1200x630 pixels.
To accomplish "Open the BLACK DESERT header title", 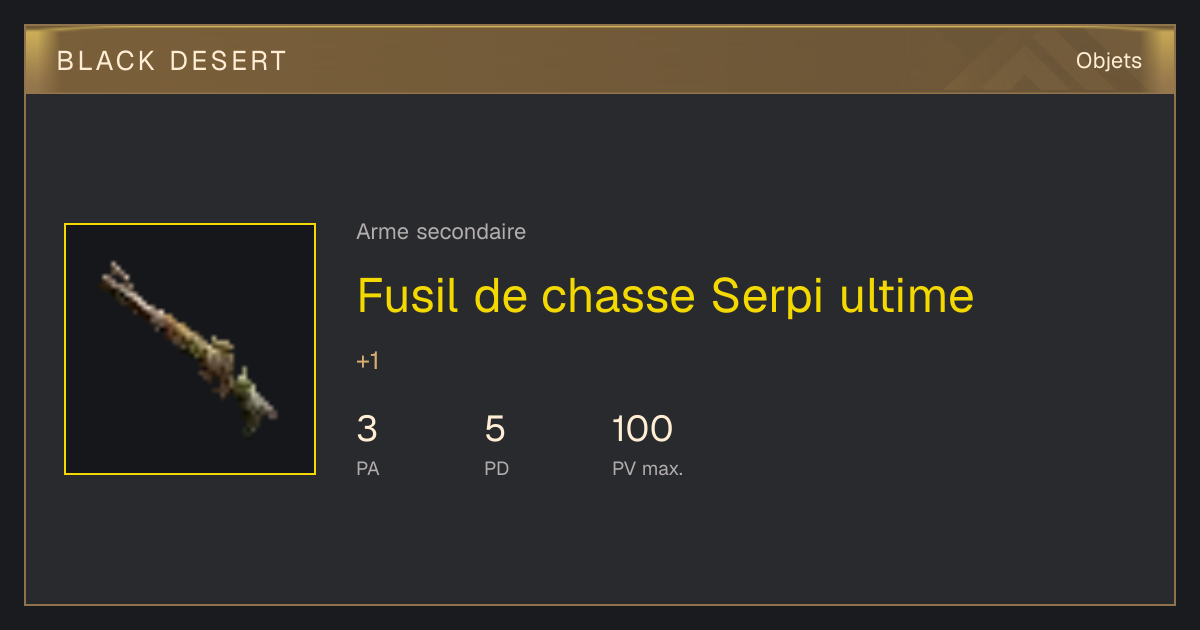I will coord(172,61).
